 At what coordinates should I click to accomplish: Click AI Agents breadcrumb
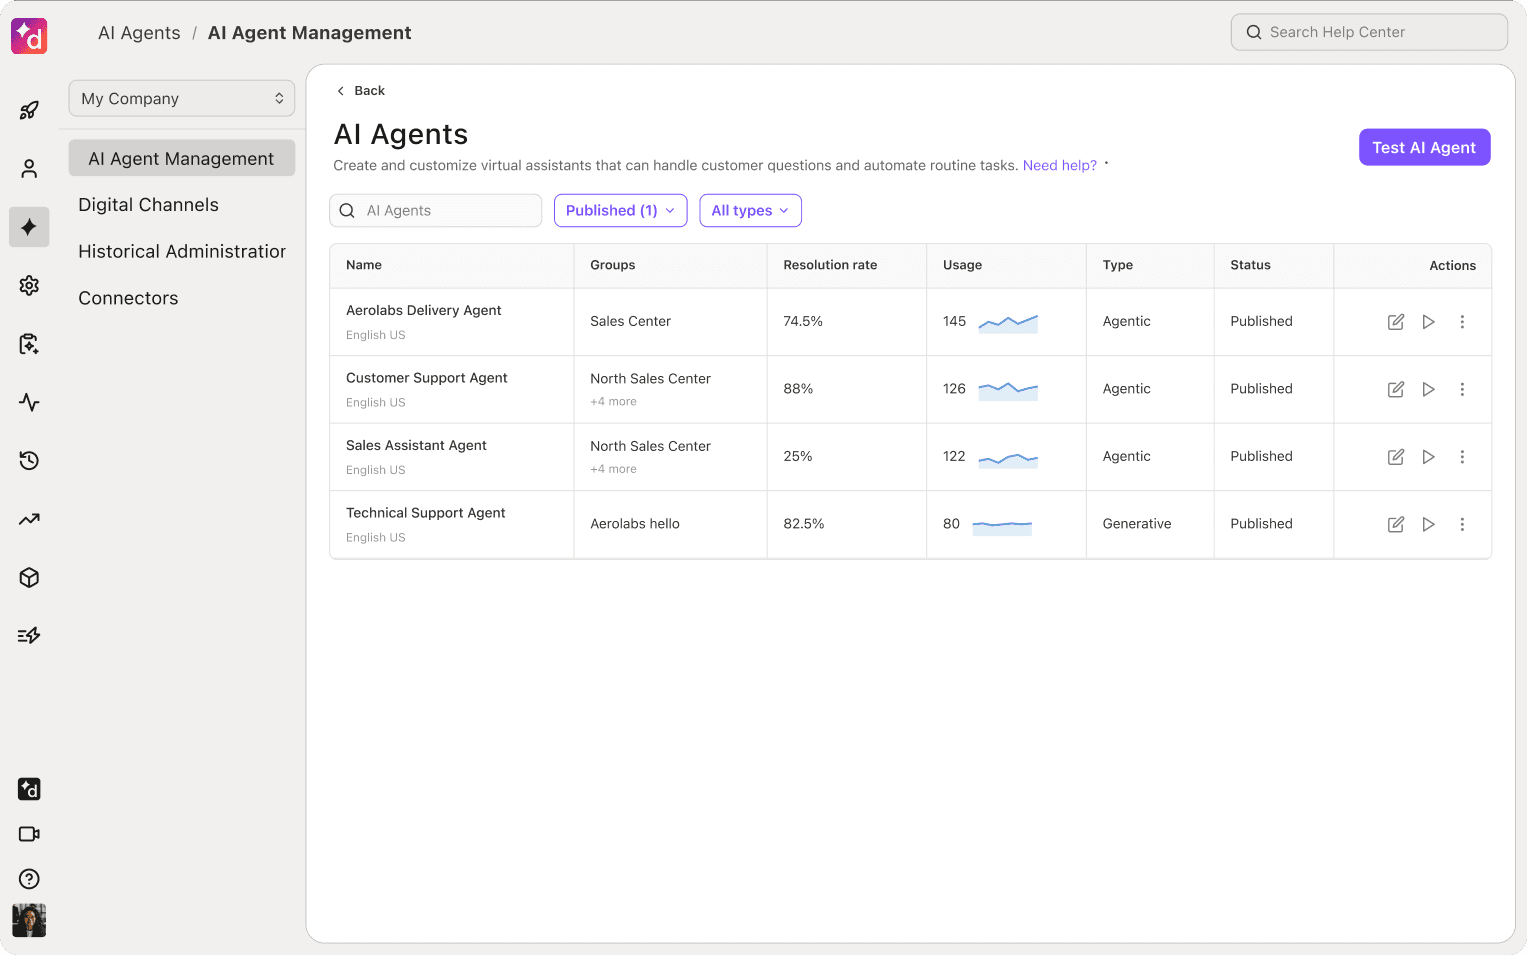coord(139,33)
